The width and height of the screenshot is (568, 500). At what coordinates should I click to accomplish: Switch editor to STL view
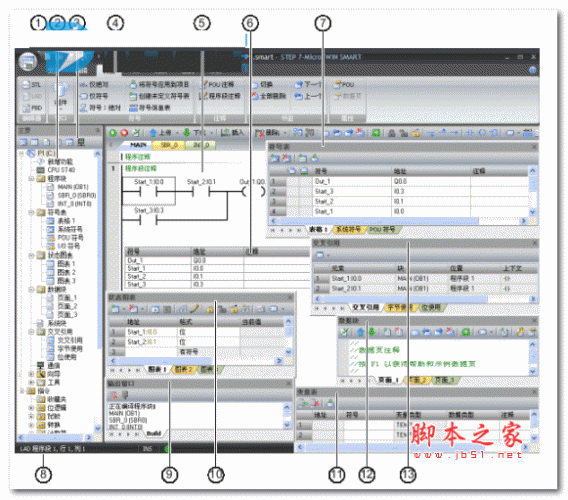tap(32, 85)
